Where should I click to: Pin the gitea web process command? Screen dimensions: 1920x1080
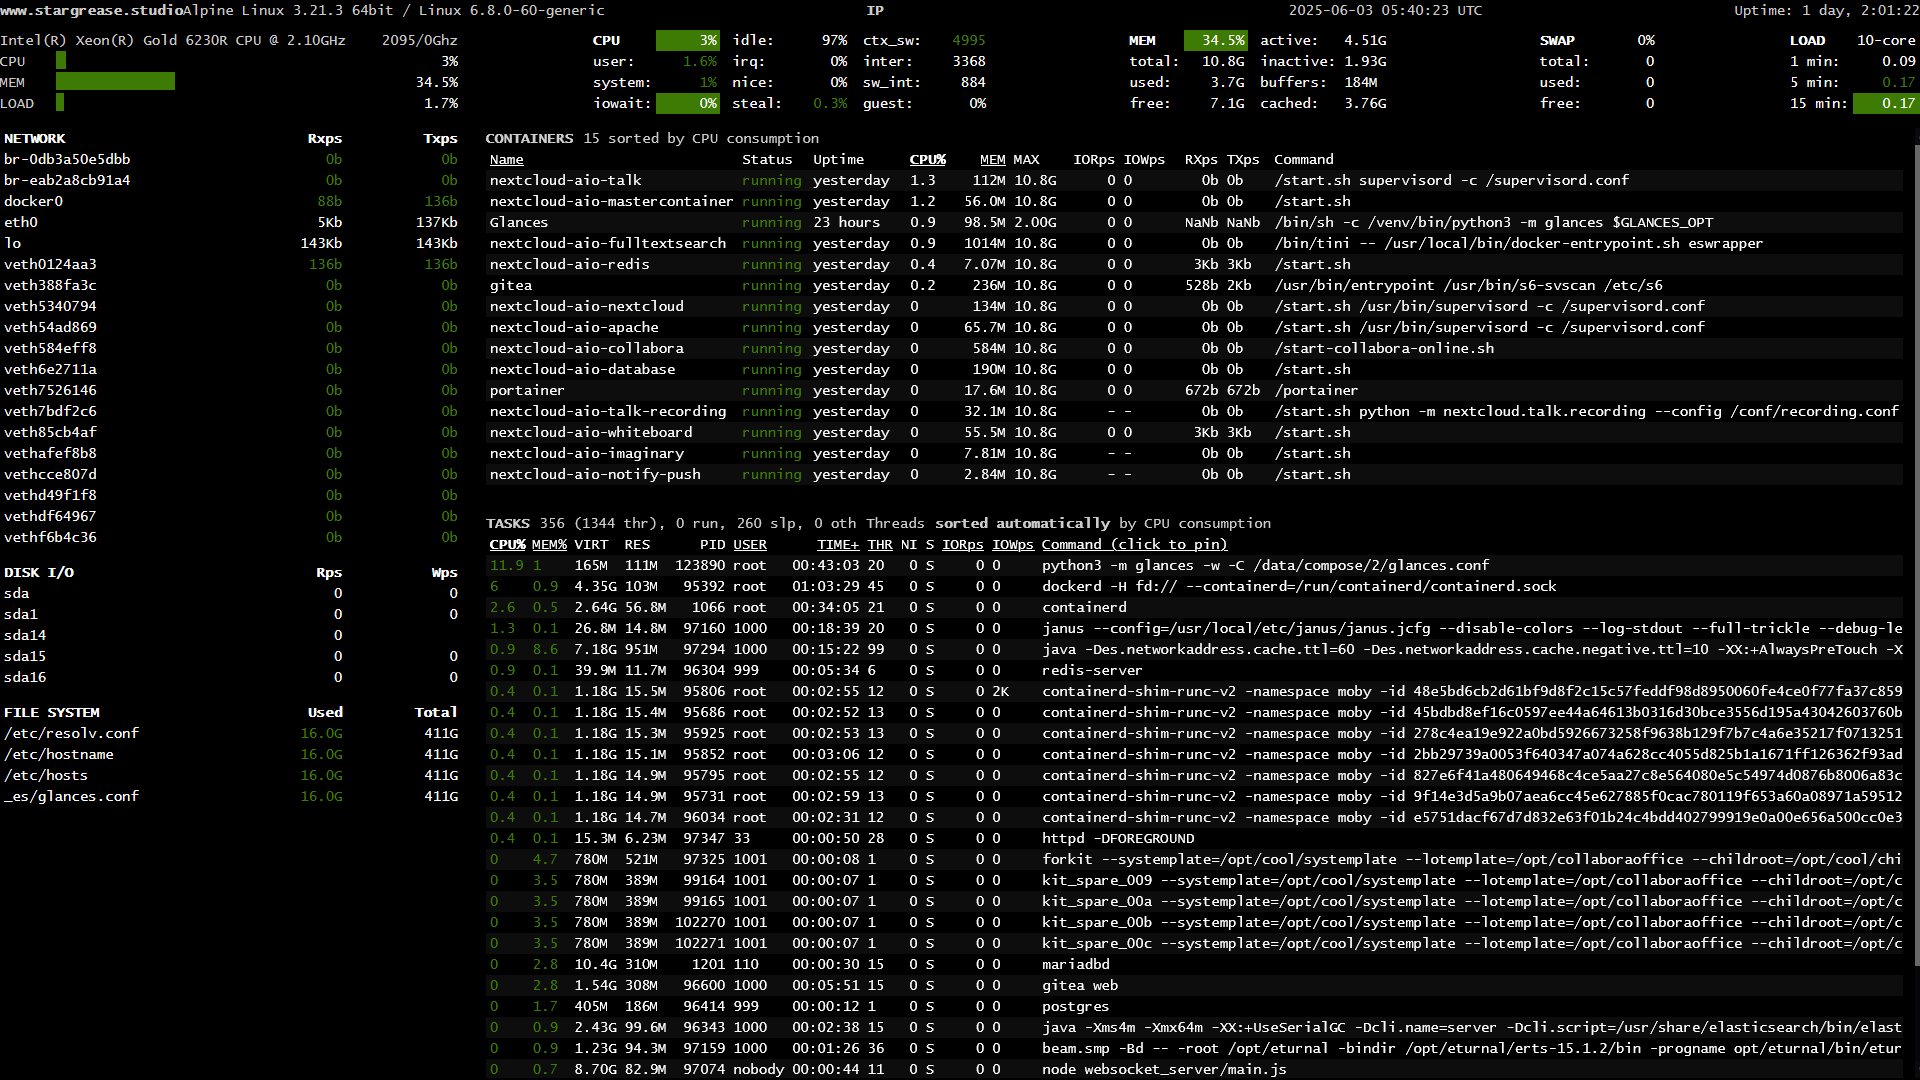(1080, 986)
